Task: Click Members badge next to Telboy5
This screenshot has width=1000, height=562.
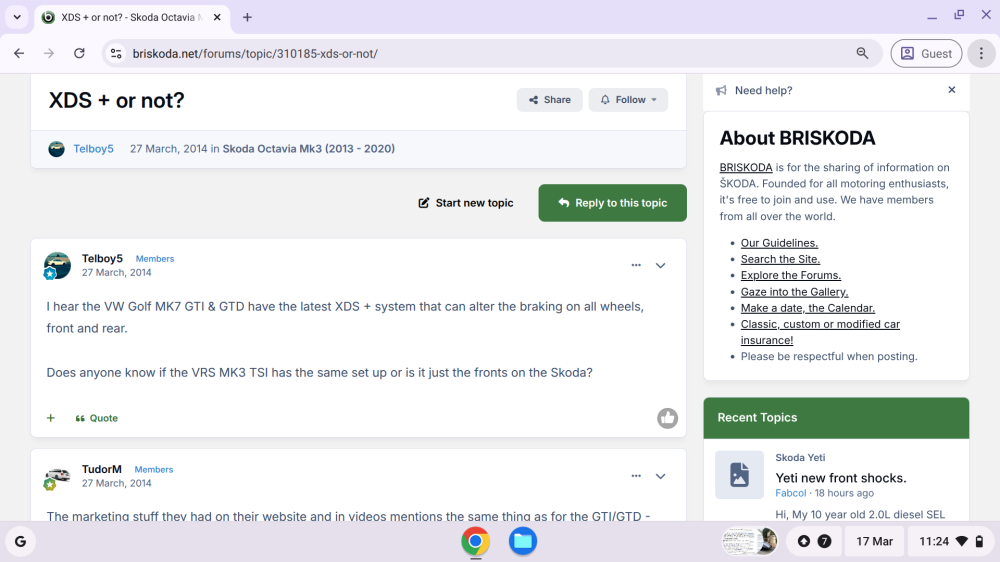Action: [154, 258]
